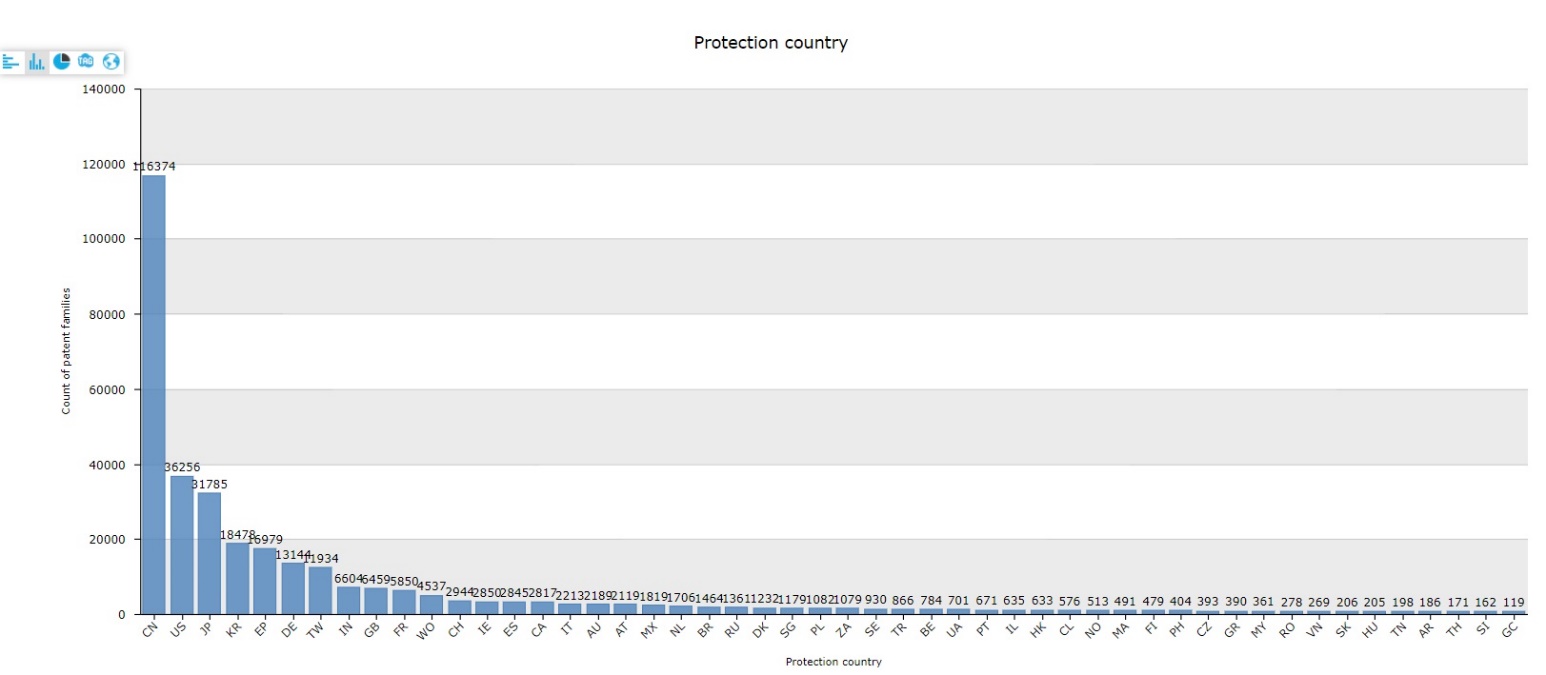1546x675 pixels.
Task: Click the Protection country chart title
Action: click(771, 43)
